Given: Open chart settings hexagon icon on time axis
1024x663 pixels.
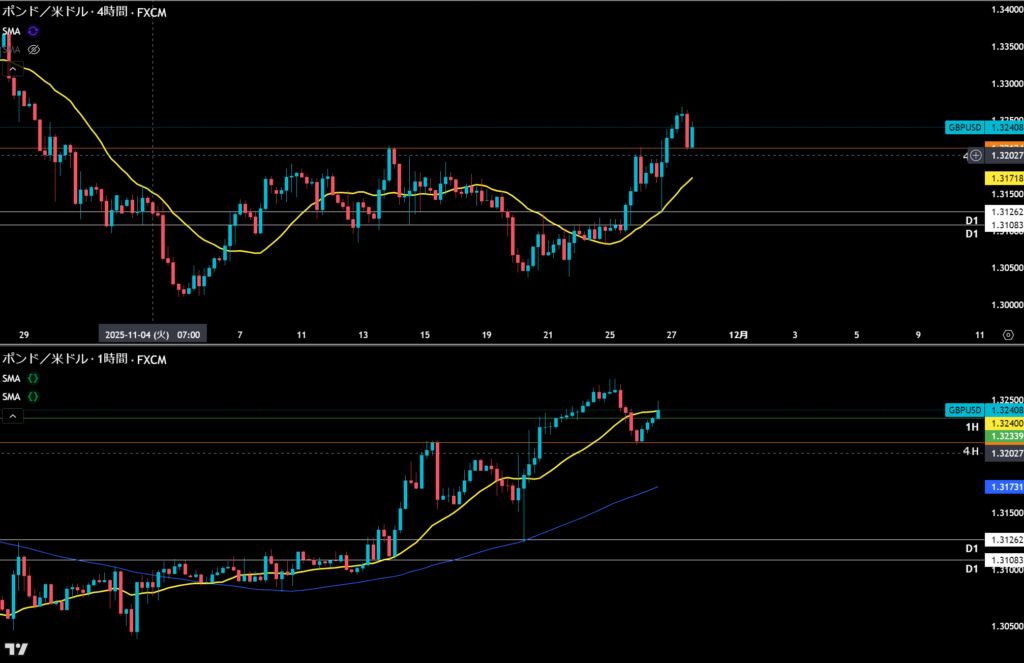Looking at the screenshot, I should (x=1007, y=335).
